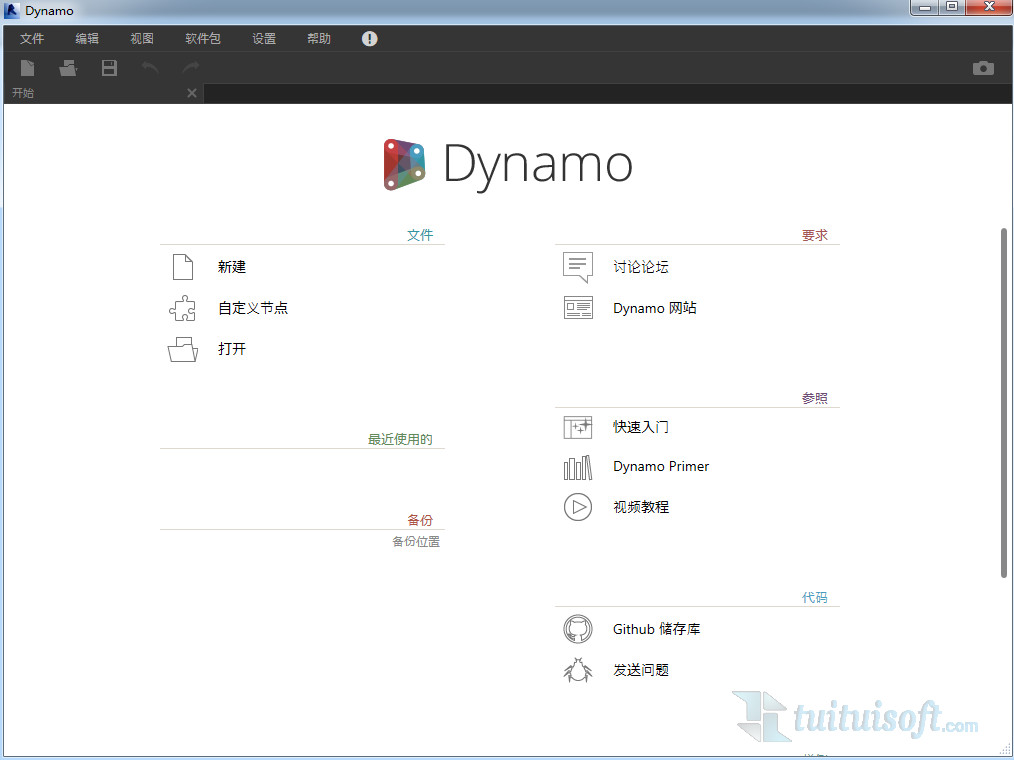Open the 文件 menu
Image resolution: width=1014 pixels, height=760 pixels.
click(x=32, y=39)
